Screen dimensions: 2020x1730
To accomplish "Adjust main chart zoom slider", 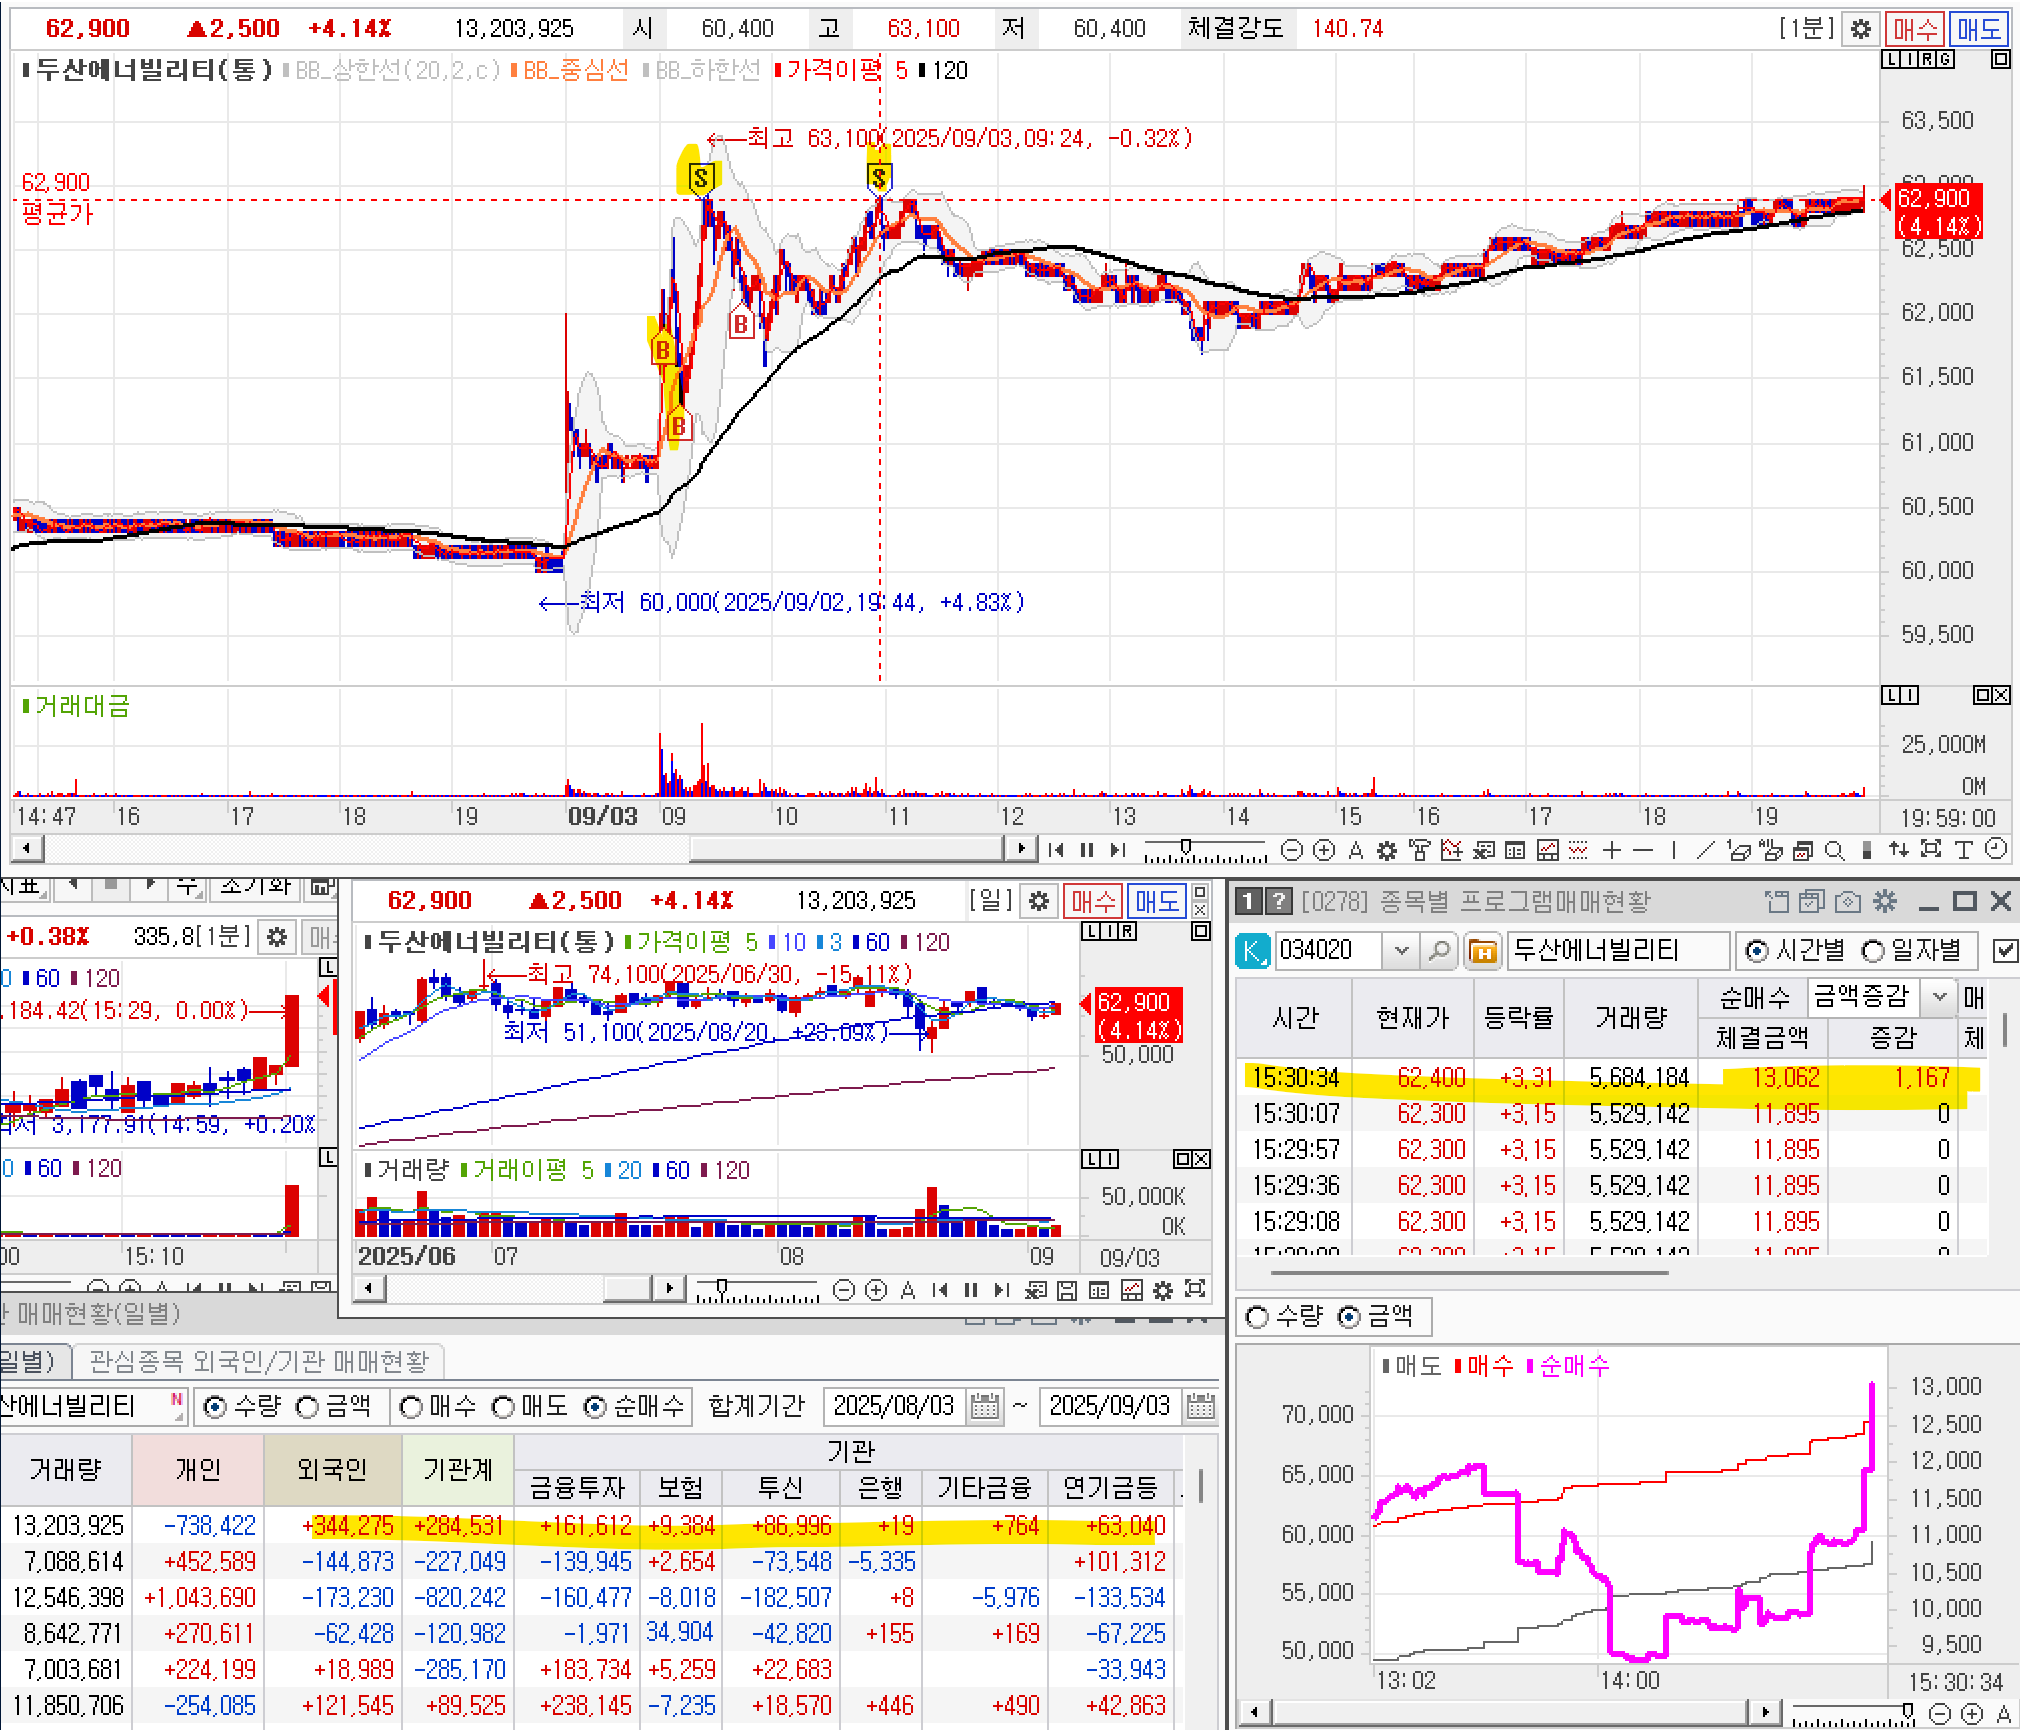I will pyautogui.click(x=1186, y=848).
